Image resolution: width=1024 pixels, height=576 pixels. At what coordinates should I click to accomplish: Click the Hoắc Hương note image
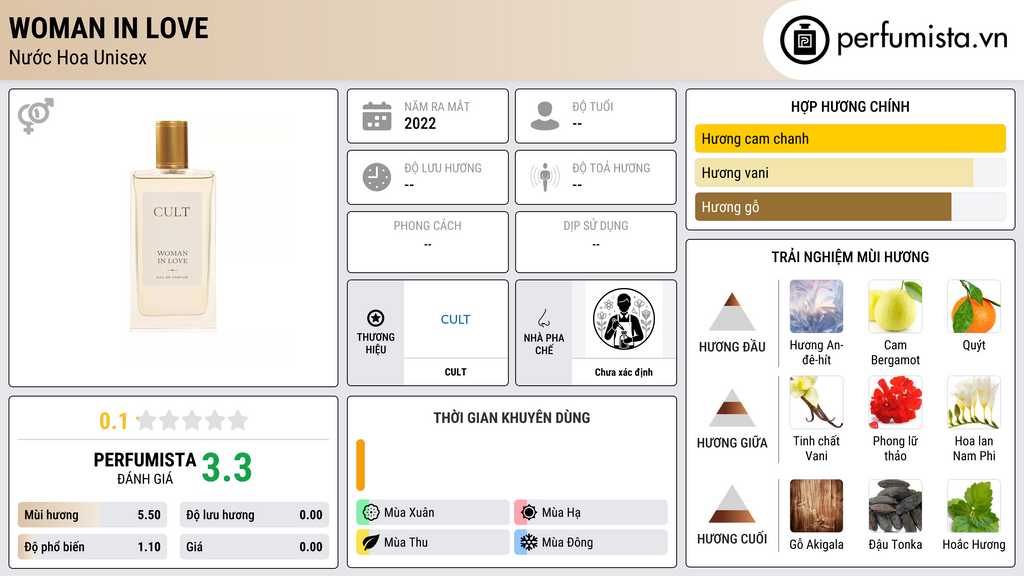(x=974, y=506)
